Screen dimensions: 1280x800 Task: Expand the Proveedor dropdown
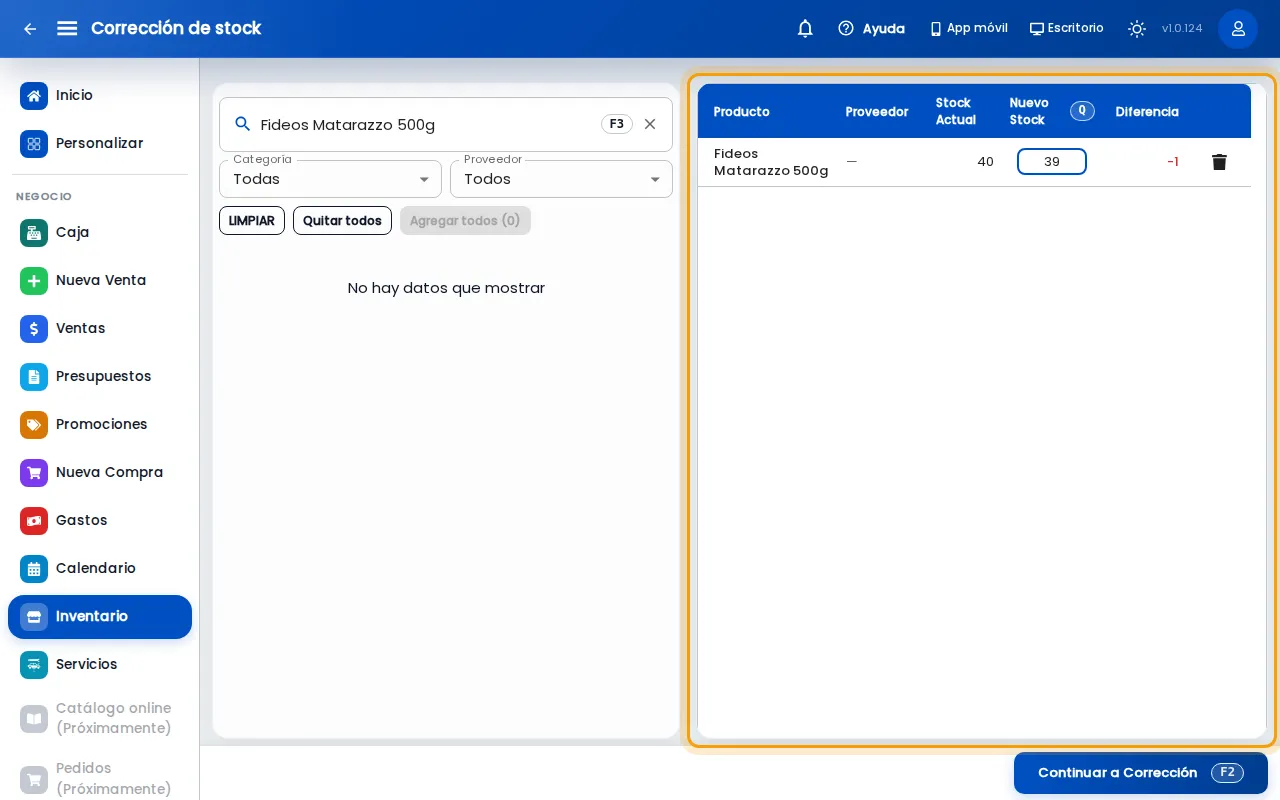[x=561, y=179]
